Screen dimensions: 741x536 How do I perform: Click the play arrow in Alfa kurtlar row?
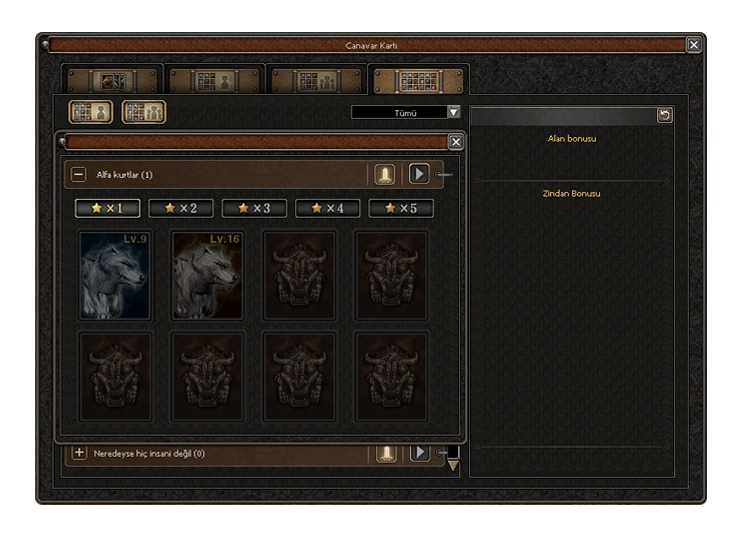pos(419,174)
